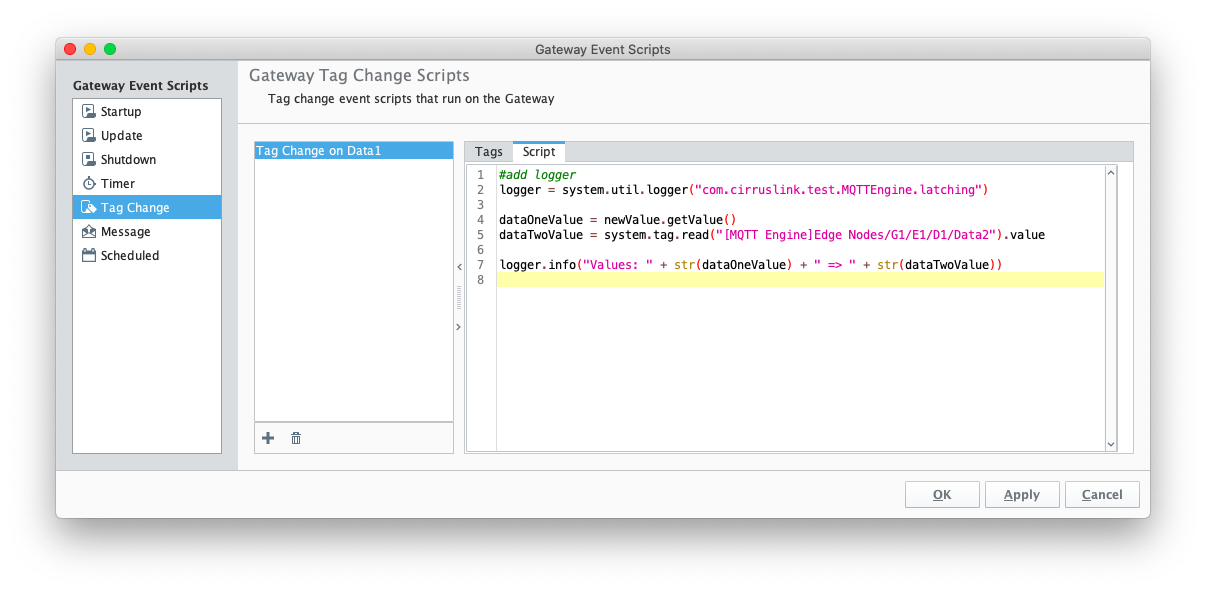Select the Scheduled calendar icon
The height and width of the screenshot is (592, 1206).
click(89, 255)
